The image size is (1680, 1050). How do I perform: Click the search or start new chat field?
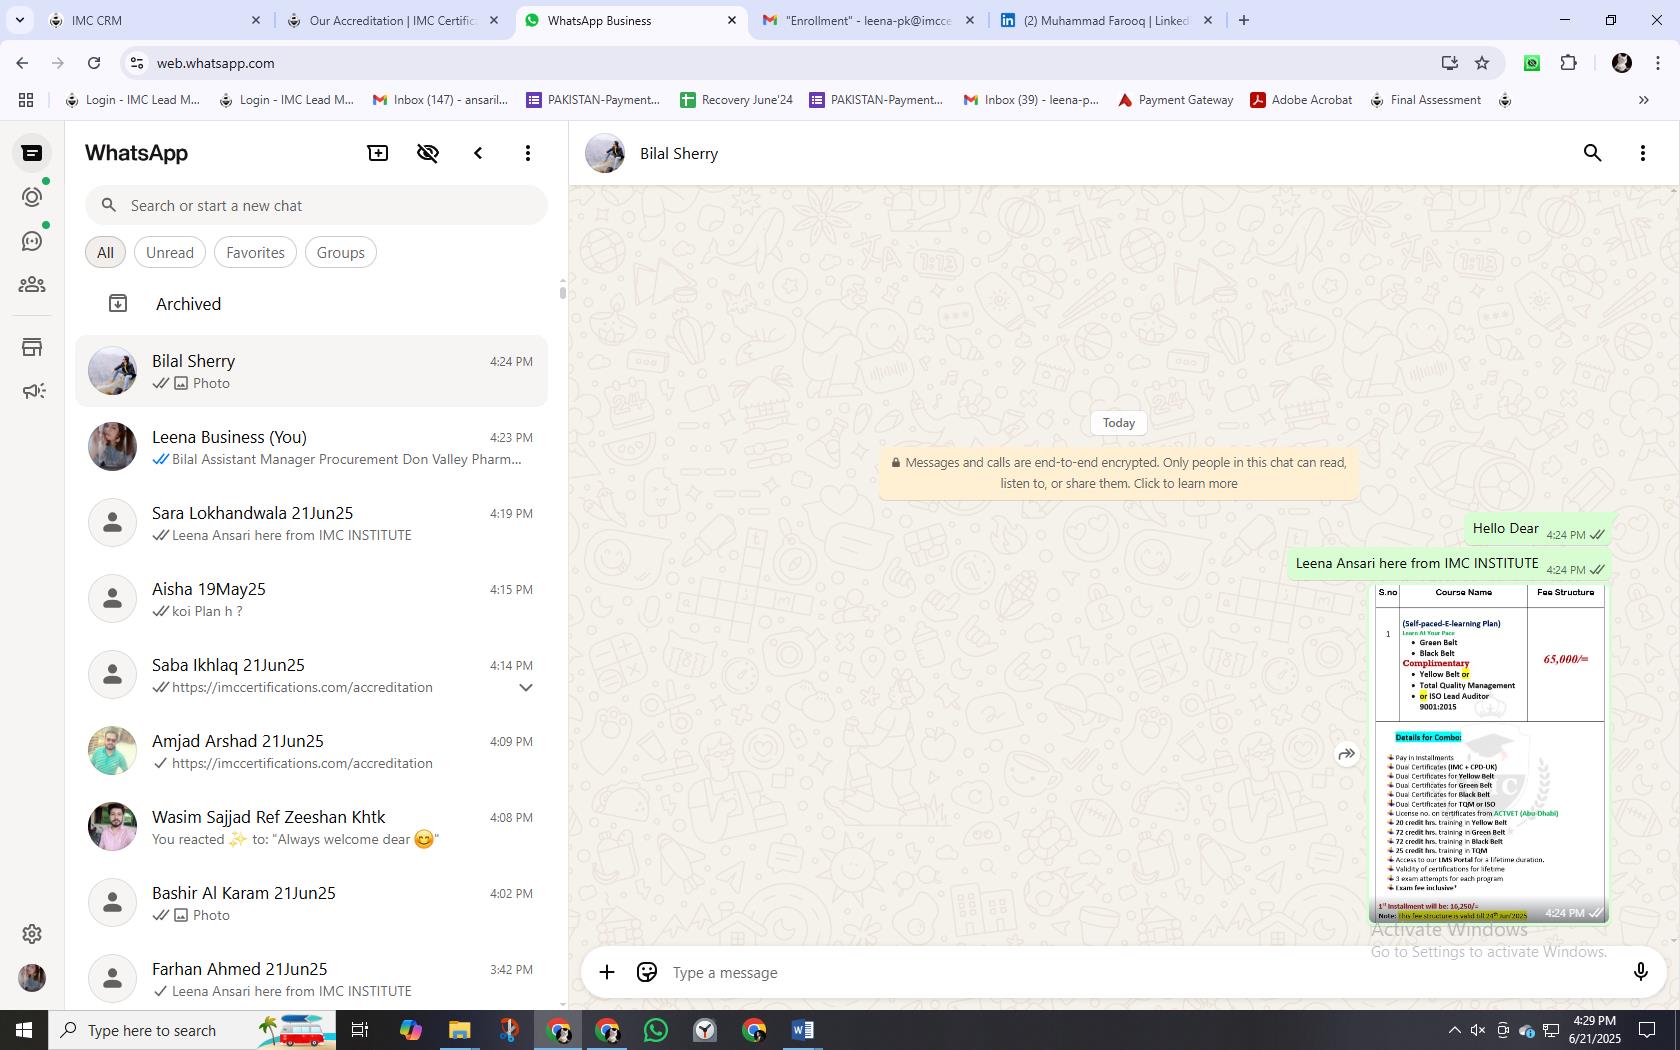pos(316,206)
